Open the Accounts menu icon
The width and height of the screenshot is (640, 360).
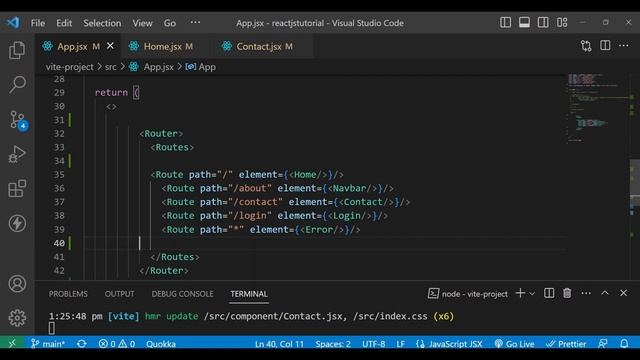pos(17,284)
